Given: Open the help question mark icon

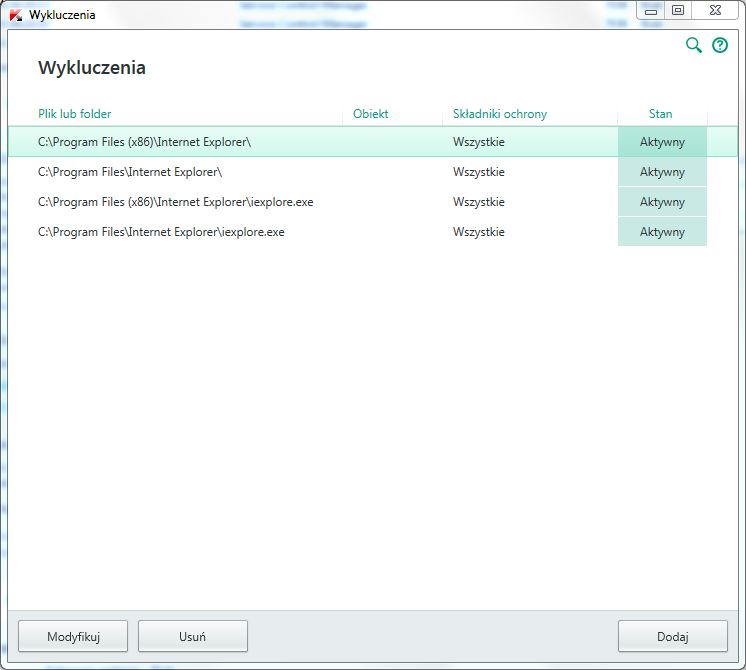Looking at the screenshot, I should coord(720,45).
